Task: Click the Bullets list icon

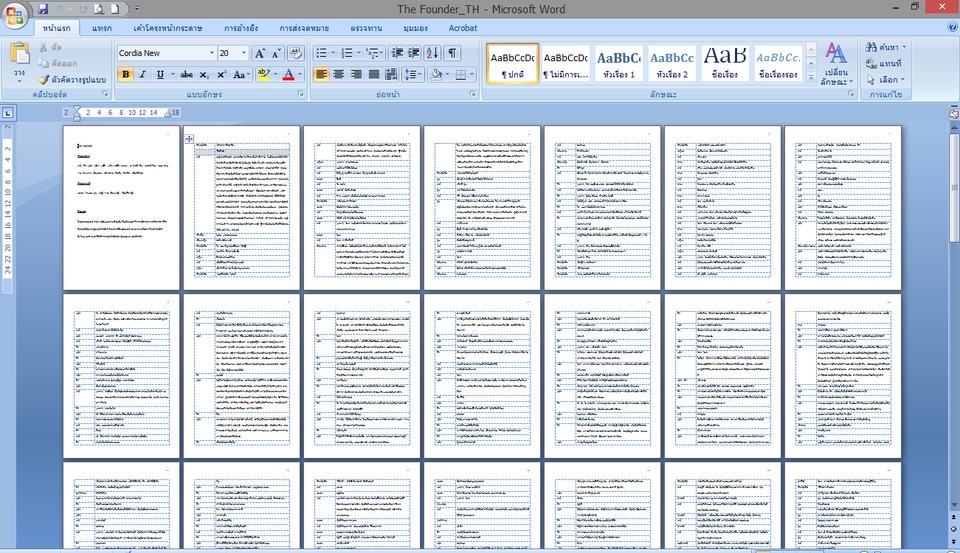Action: pyautogui.click(x=321, y=53)
